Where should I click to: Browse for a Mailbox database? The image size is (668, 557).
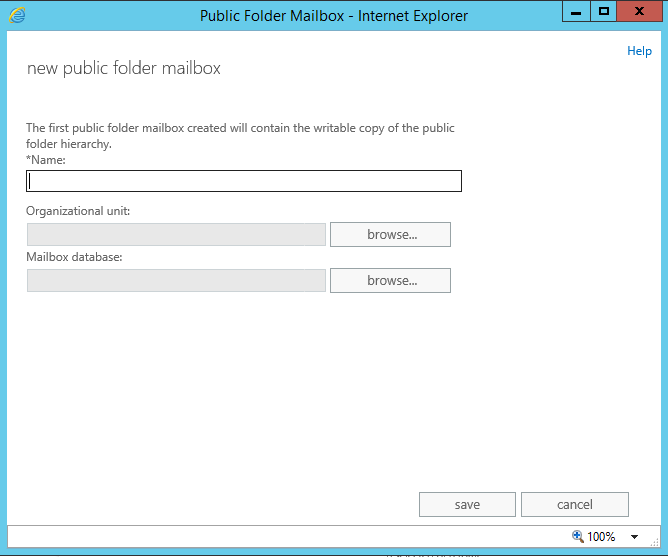point(390,280)
